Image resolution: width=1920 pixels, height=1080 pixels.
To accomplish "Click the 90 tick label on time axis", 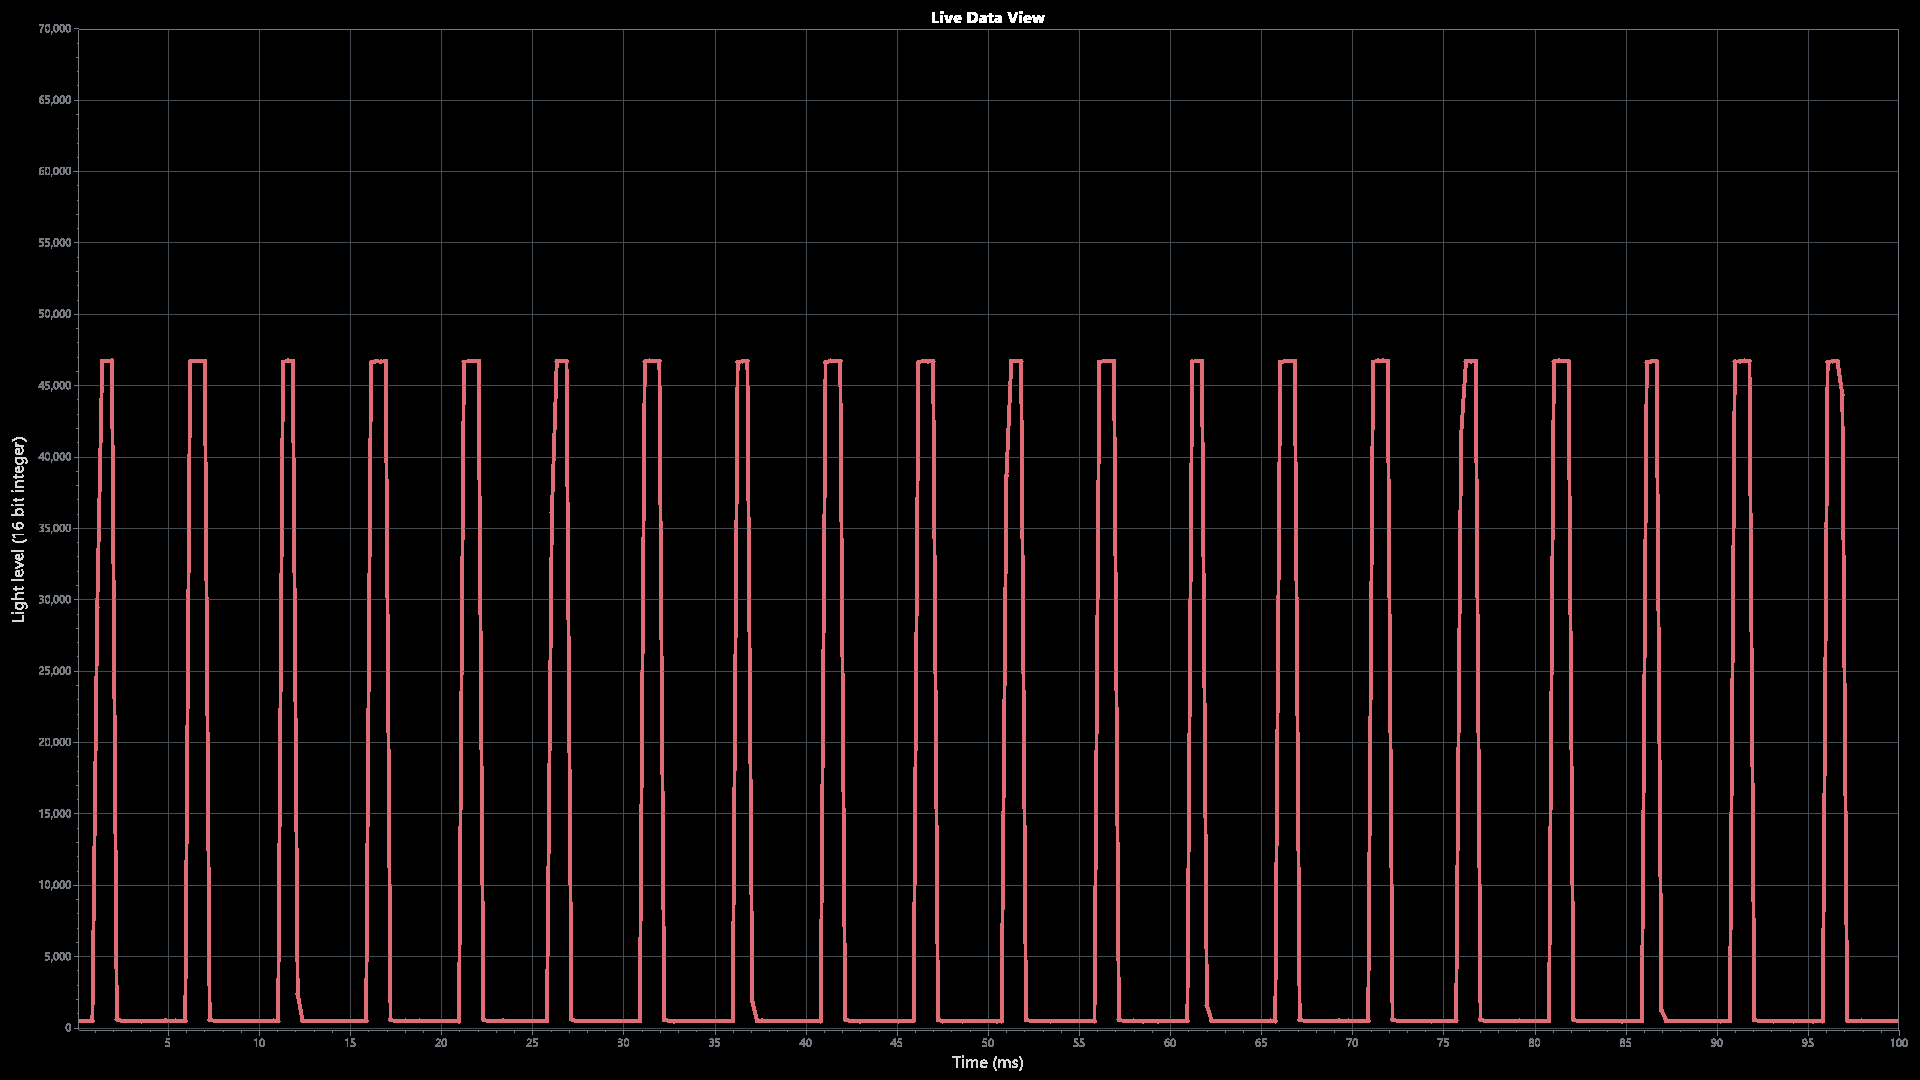I will pos(1715,1043).
